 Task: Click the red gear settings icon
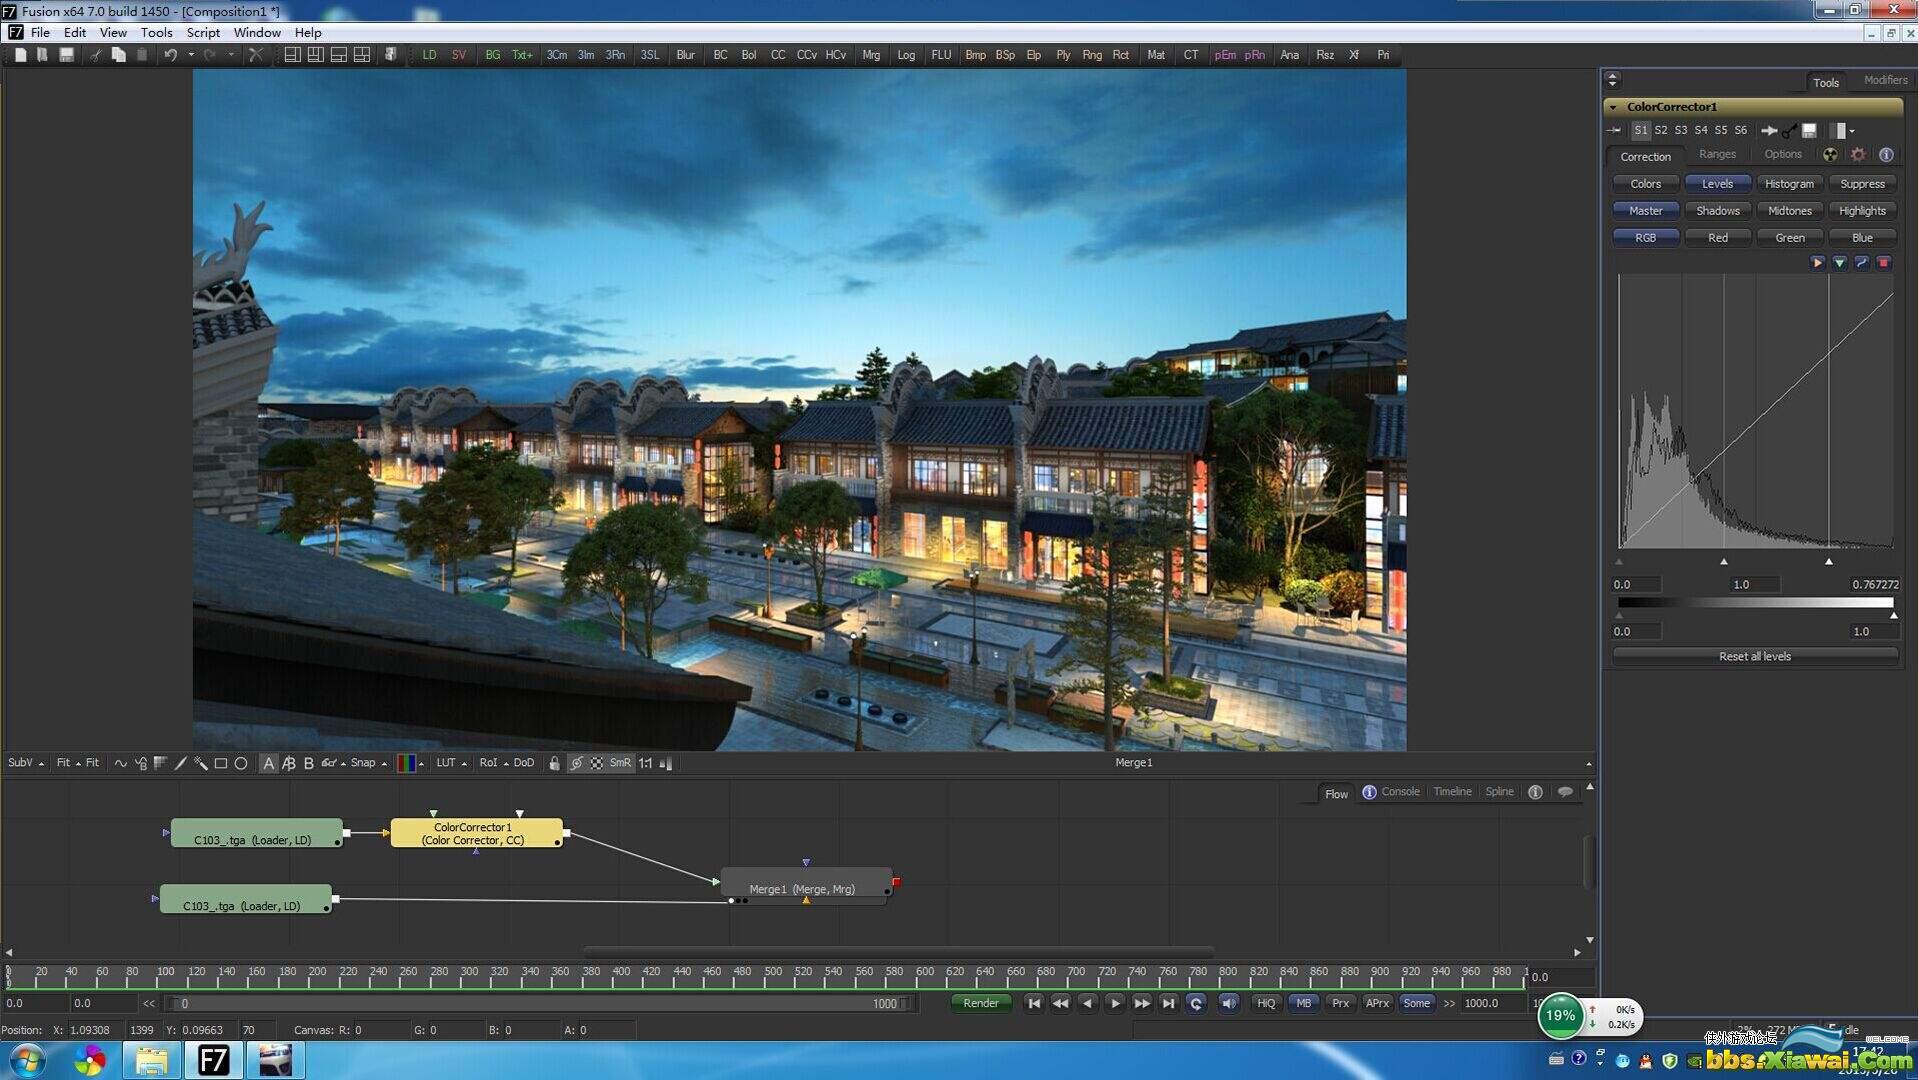coord(1857,155)
